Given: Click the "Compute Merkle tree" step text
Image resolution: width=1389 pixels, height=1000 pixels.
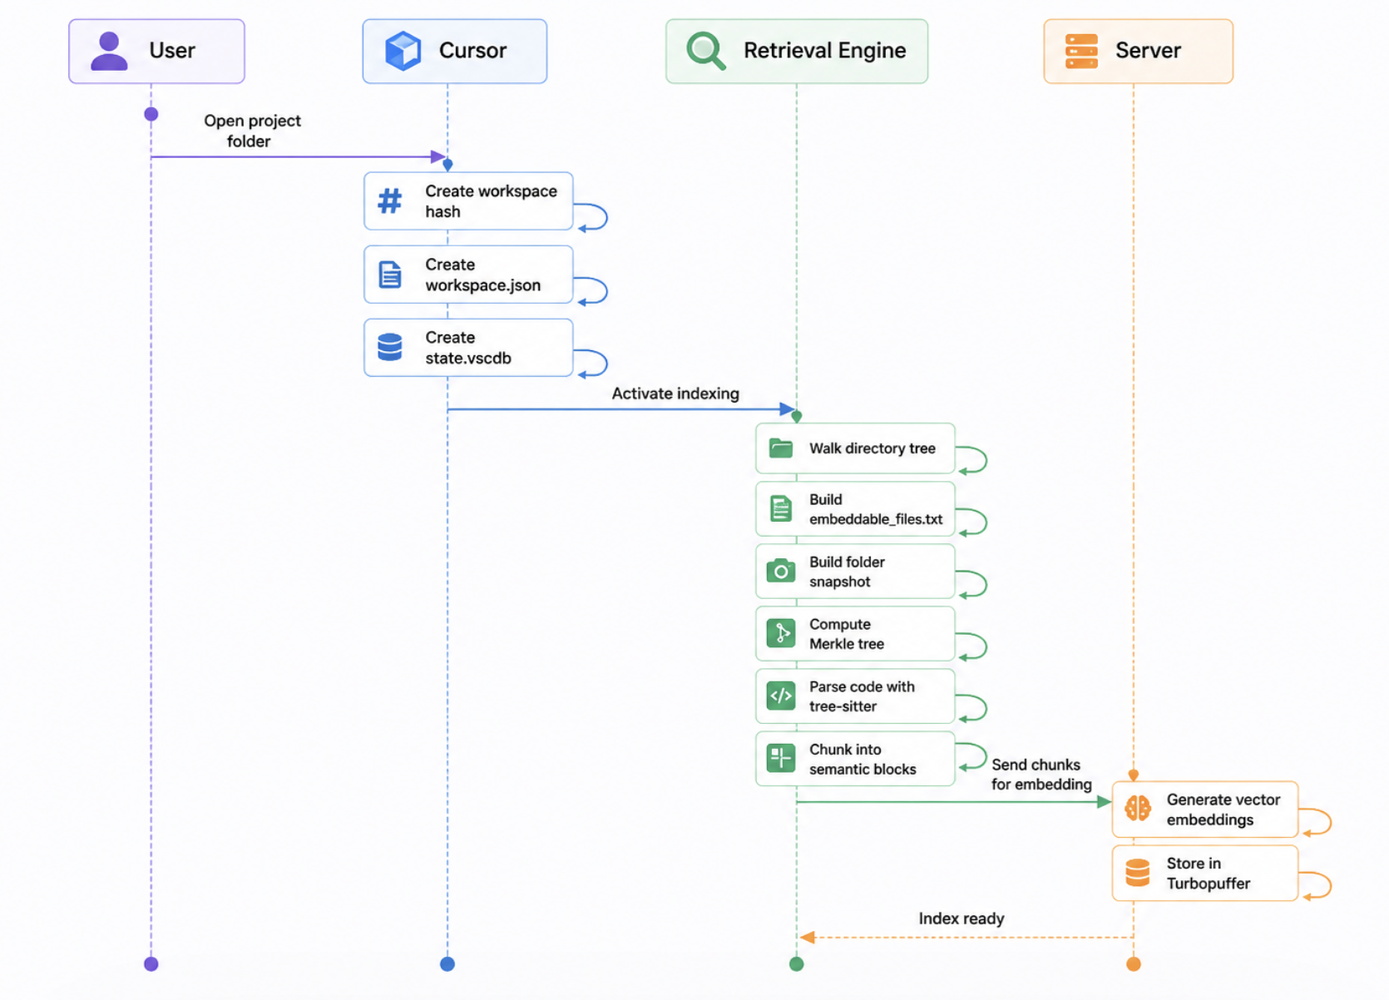Looking at the screenshot, I should click(x=847, y=634).
